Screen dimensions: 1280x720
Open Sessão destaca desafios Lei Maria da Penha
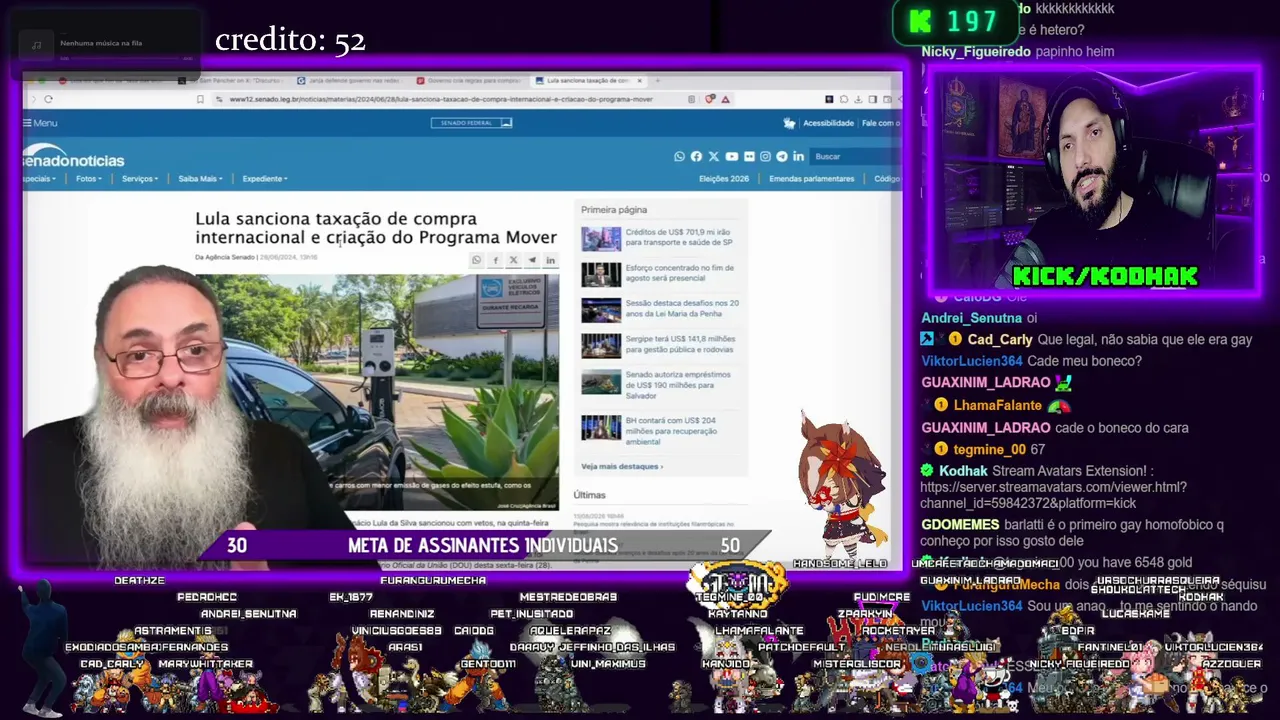point(682,309)
